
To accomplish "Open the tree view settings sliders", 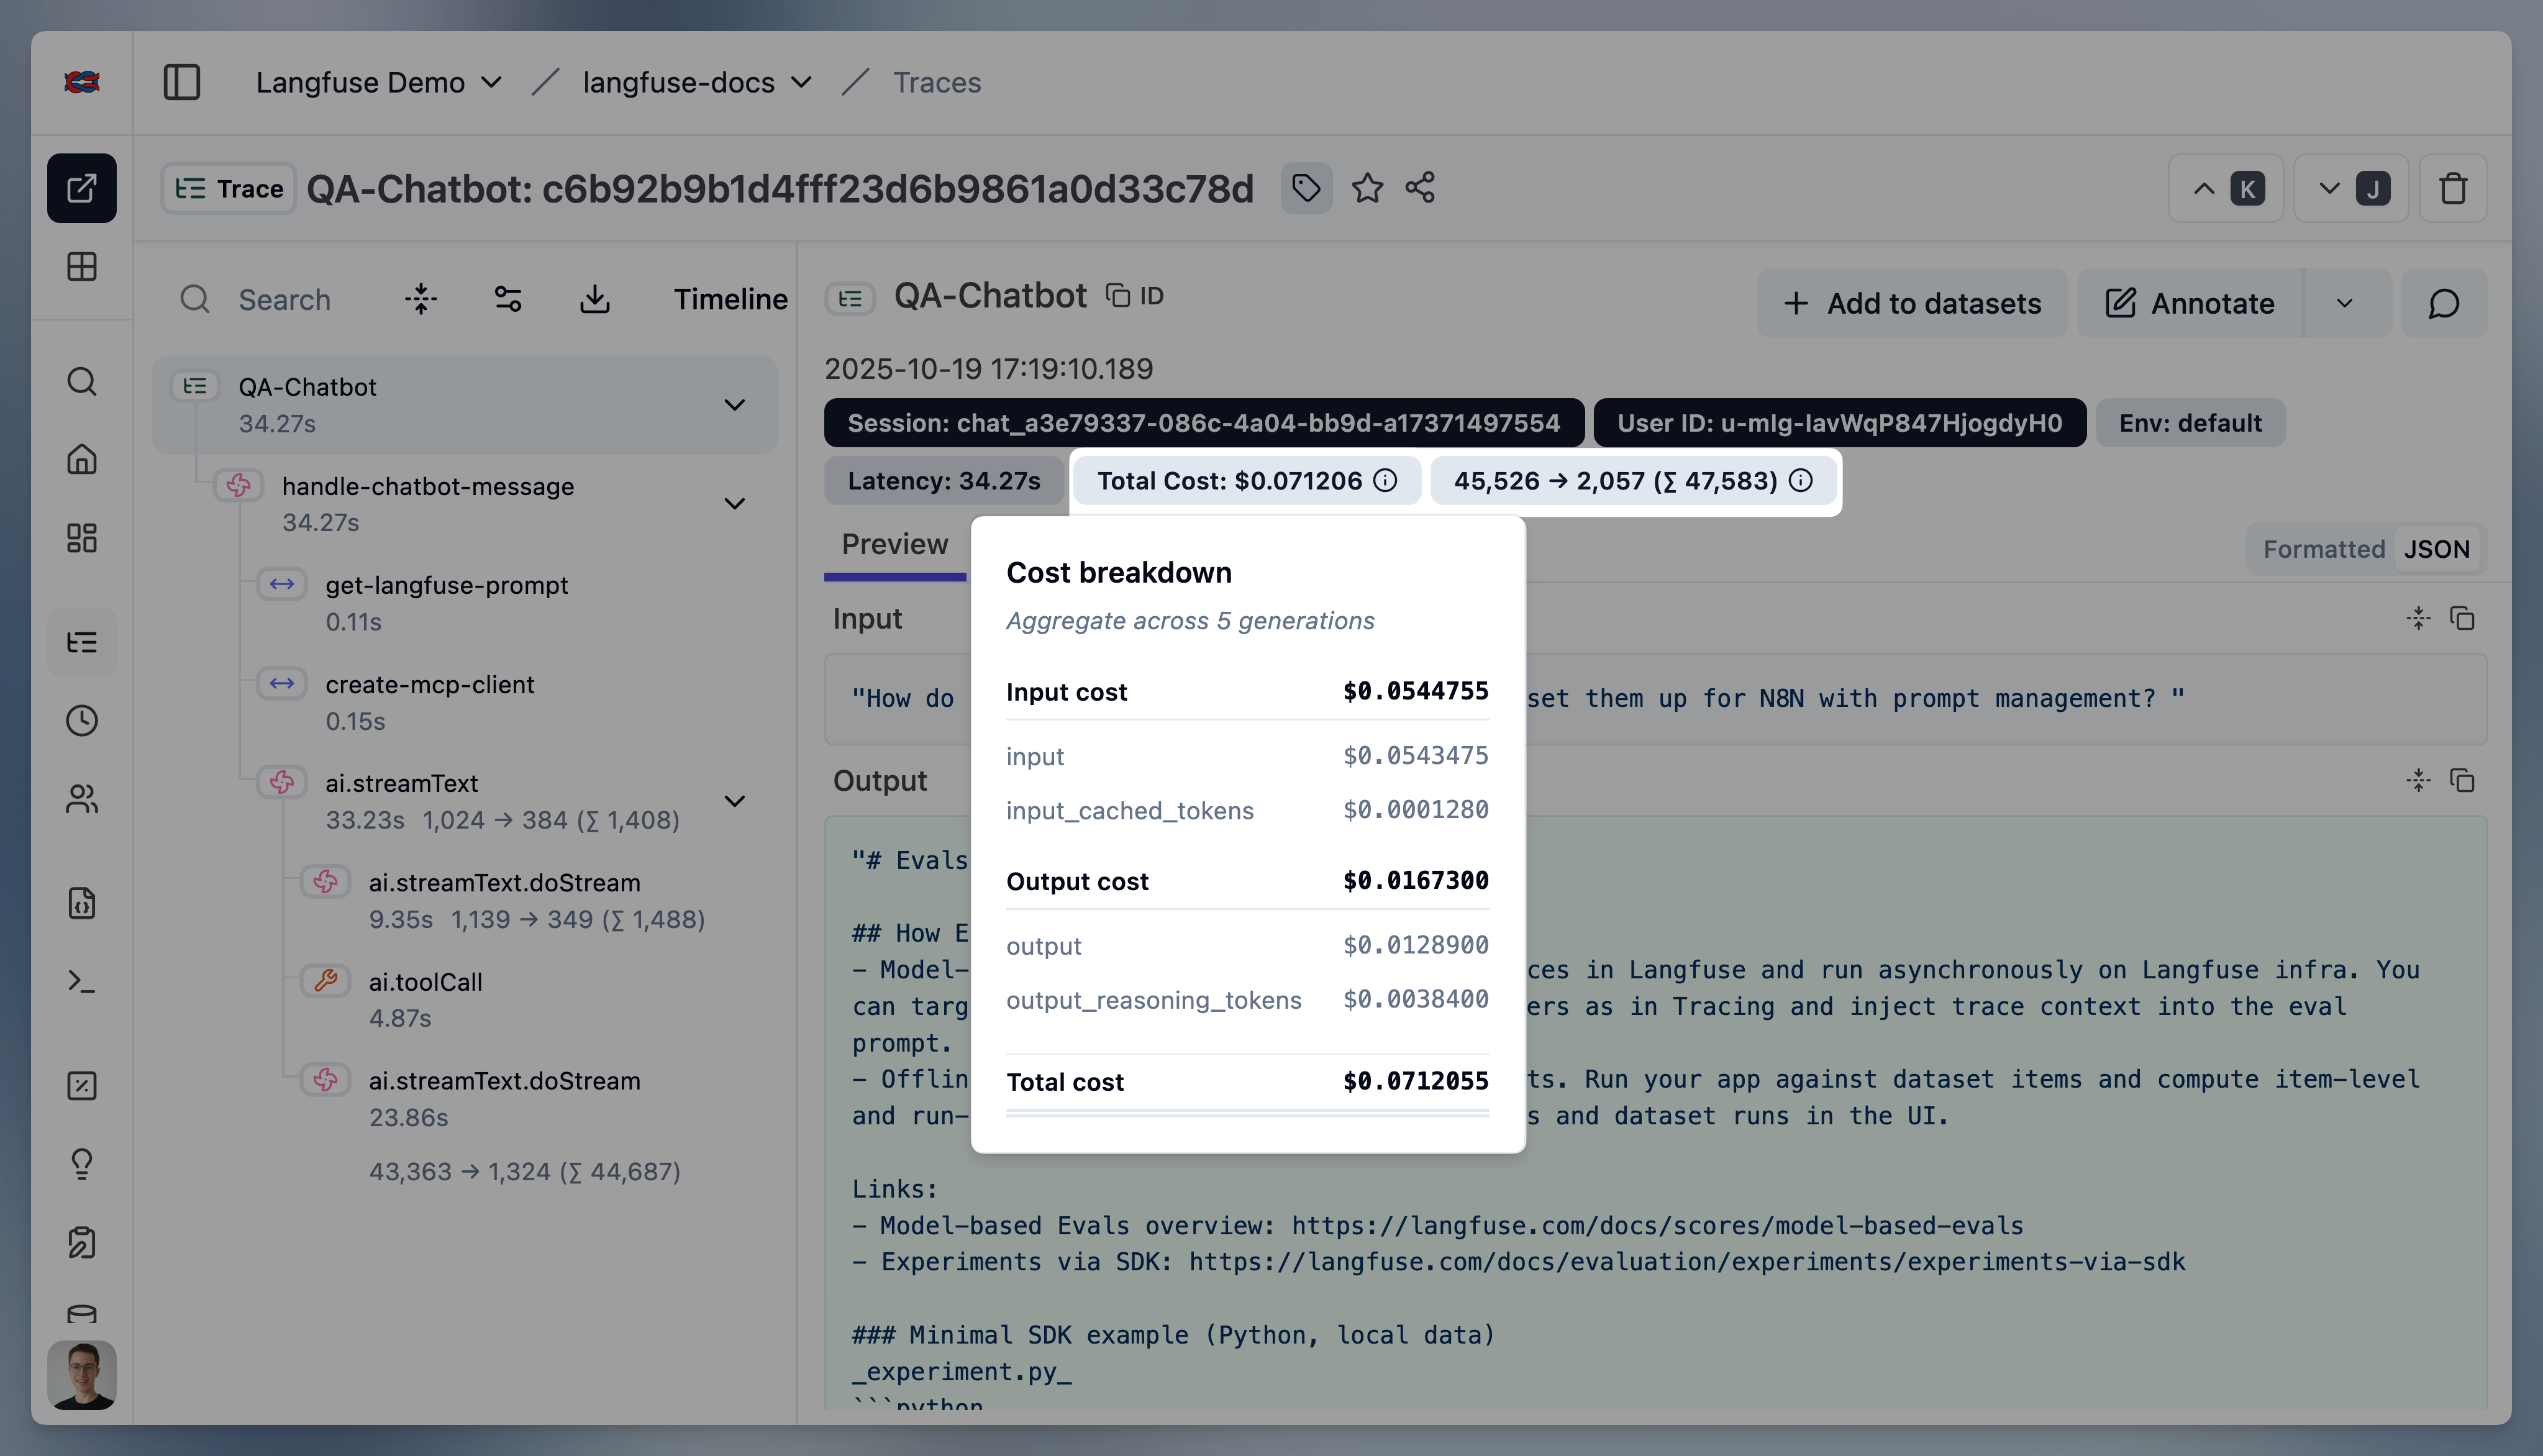I will coord(508,299).
